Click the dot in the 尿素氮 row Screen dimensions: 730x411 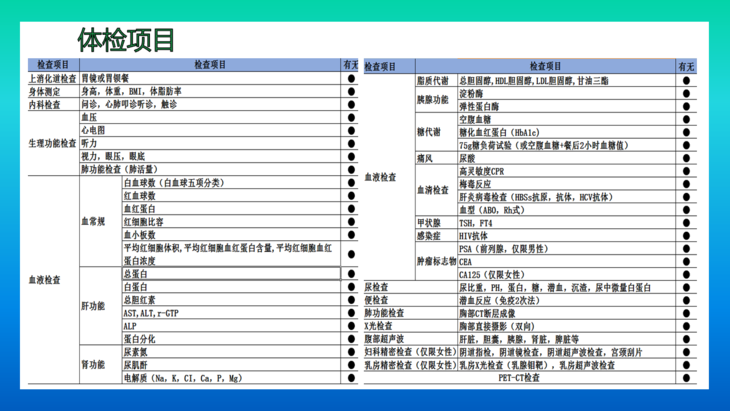[351, 352]
